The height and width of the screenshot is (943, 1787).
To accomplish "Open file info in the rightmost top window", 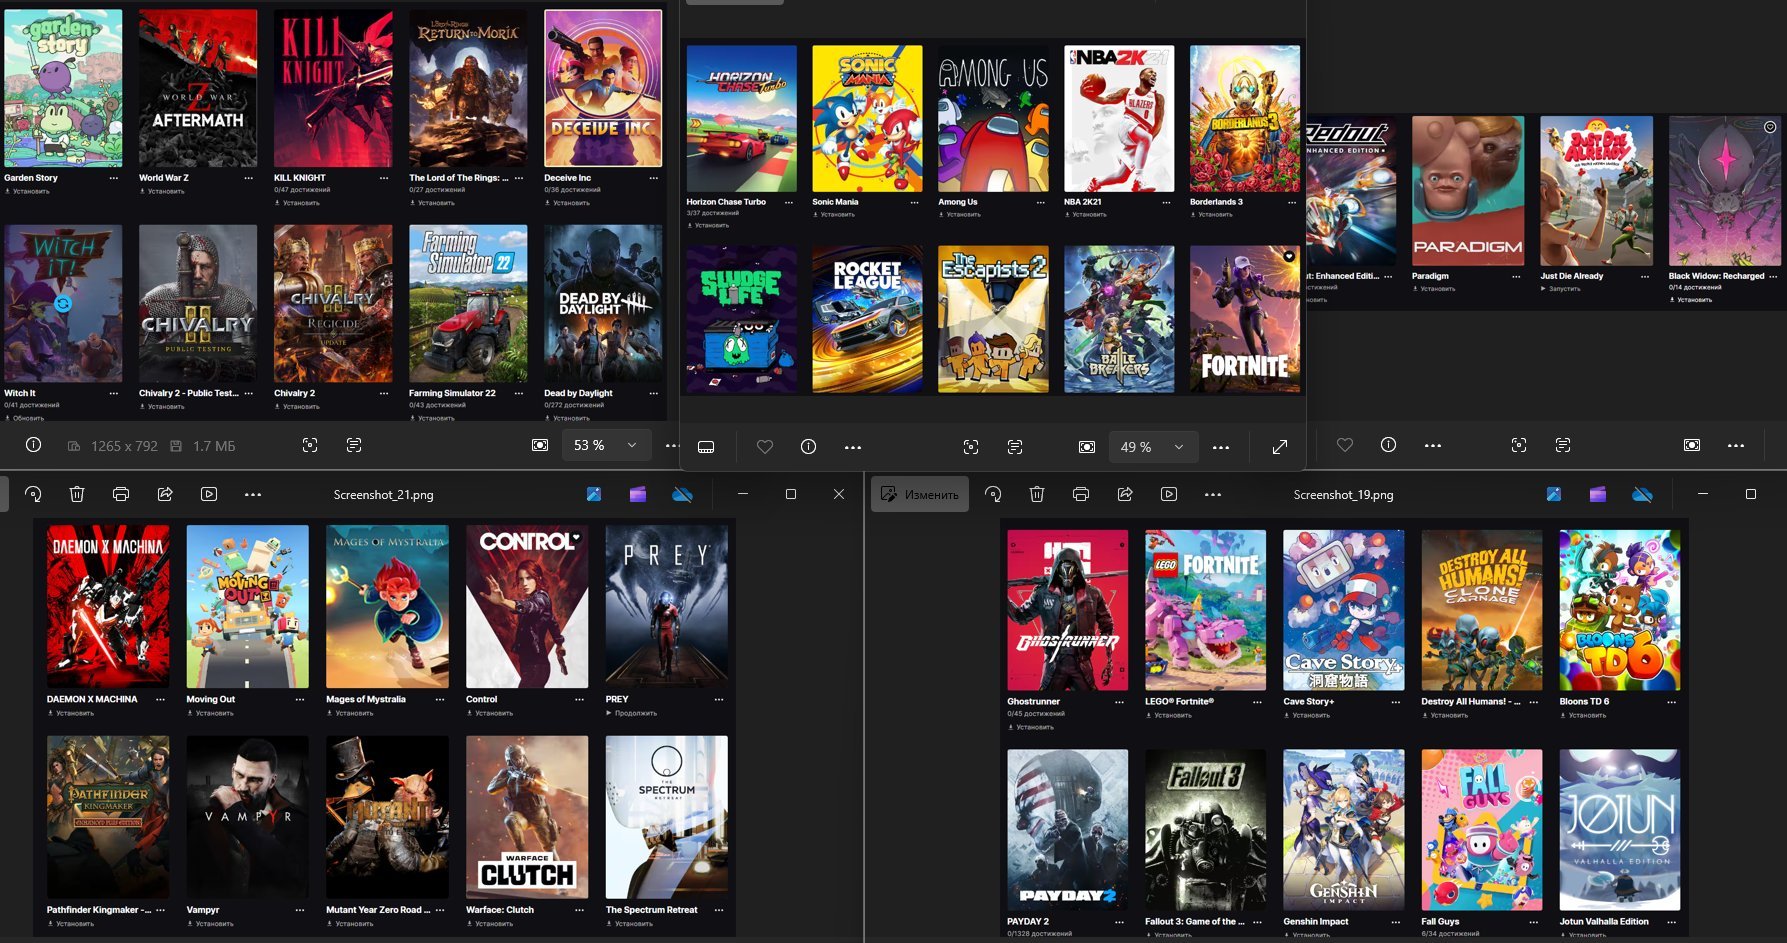I will [x=1389, y=445].
